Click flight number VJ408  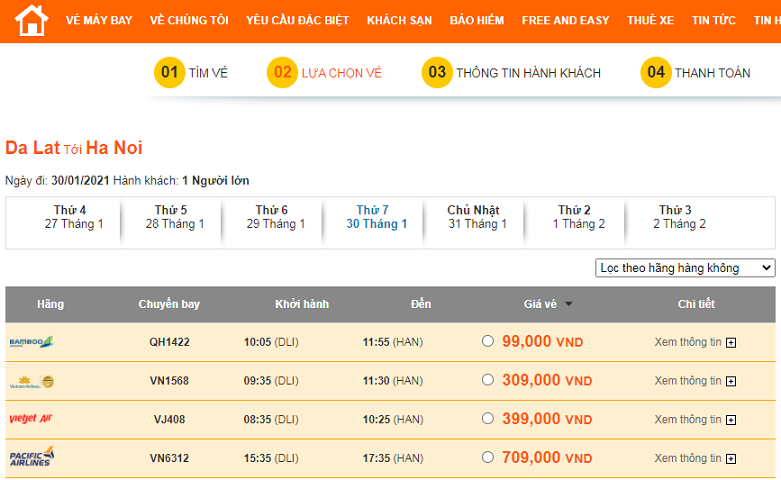click(169, 420)
